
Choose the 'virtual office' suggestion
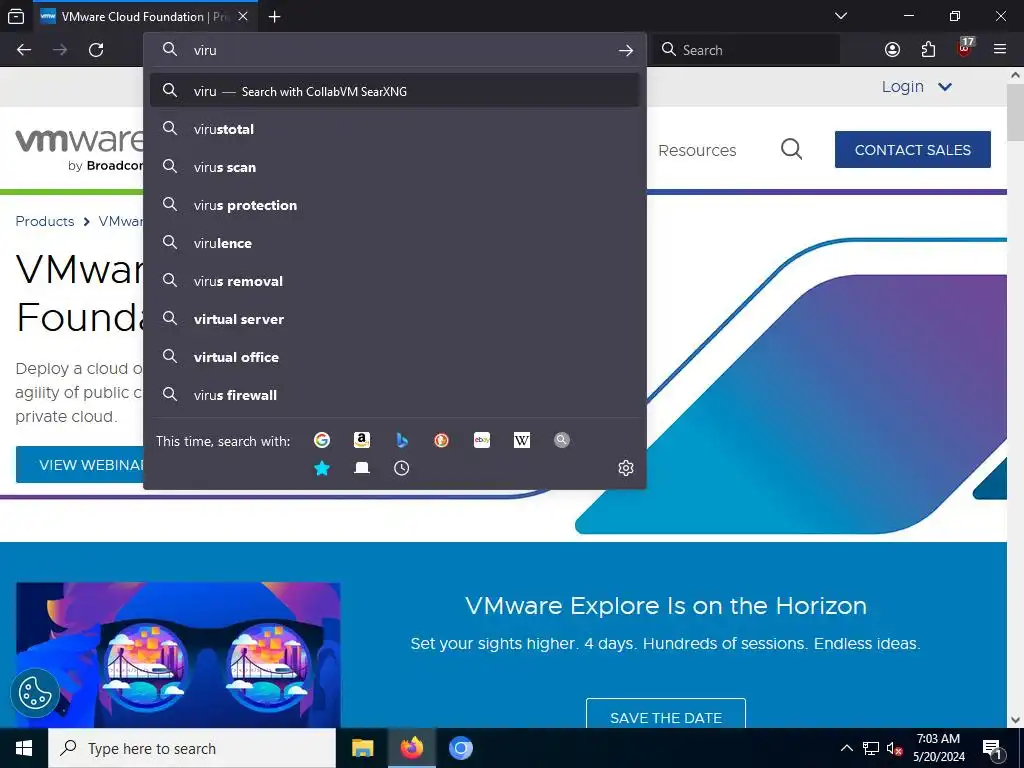click(394, 357)
